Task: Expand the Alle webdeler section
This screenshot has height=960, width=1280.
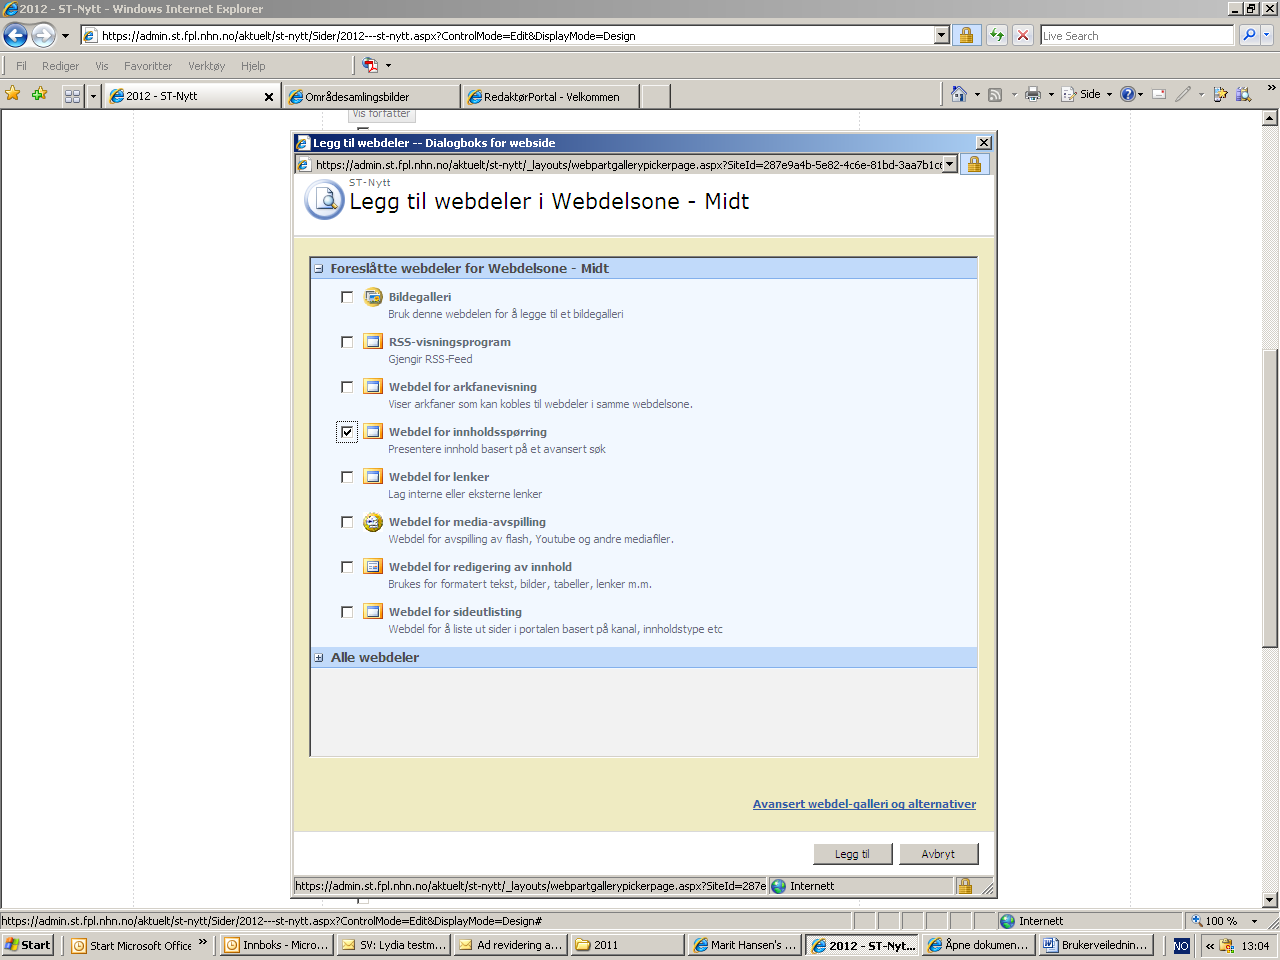Action: [319, 658]
